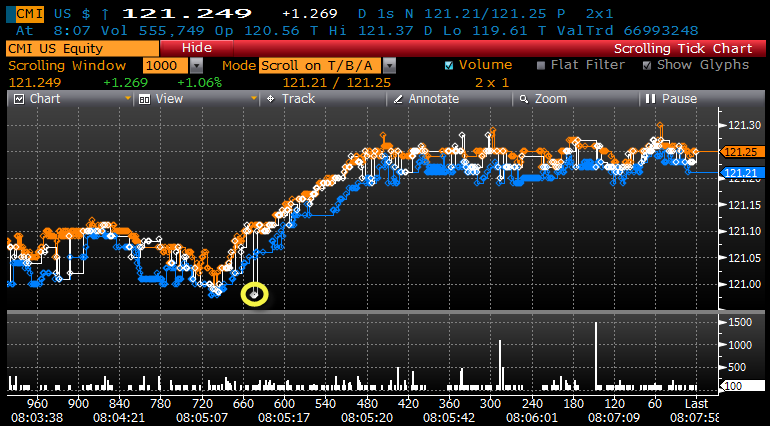Click the 08:07:09 time label
Screen dimensions: 770x426
click(614, 418)
